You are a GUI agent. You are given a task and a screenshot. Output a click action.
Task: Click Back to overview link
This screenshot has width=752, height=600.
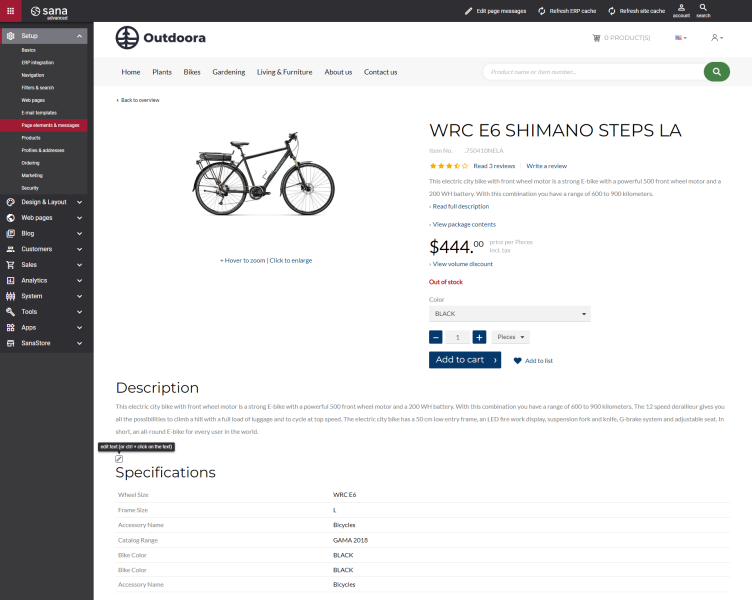(138, 100)
